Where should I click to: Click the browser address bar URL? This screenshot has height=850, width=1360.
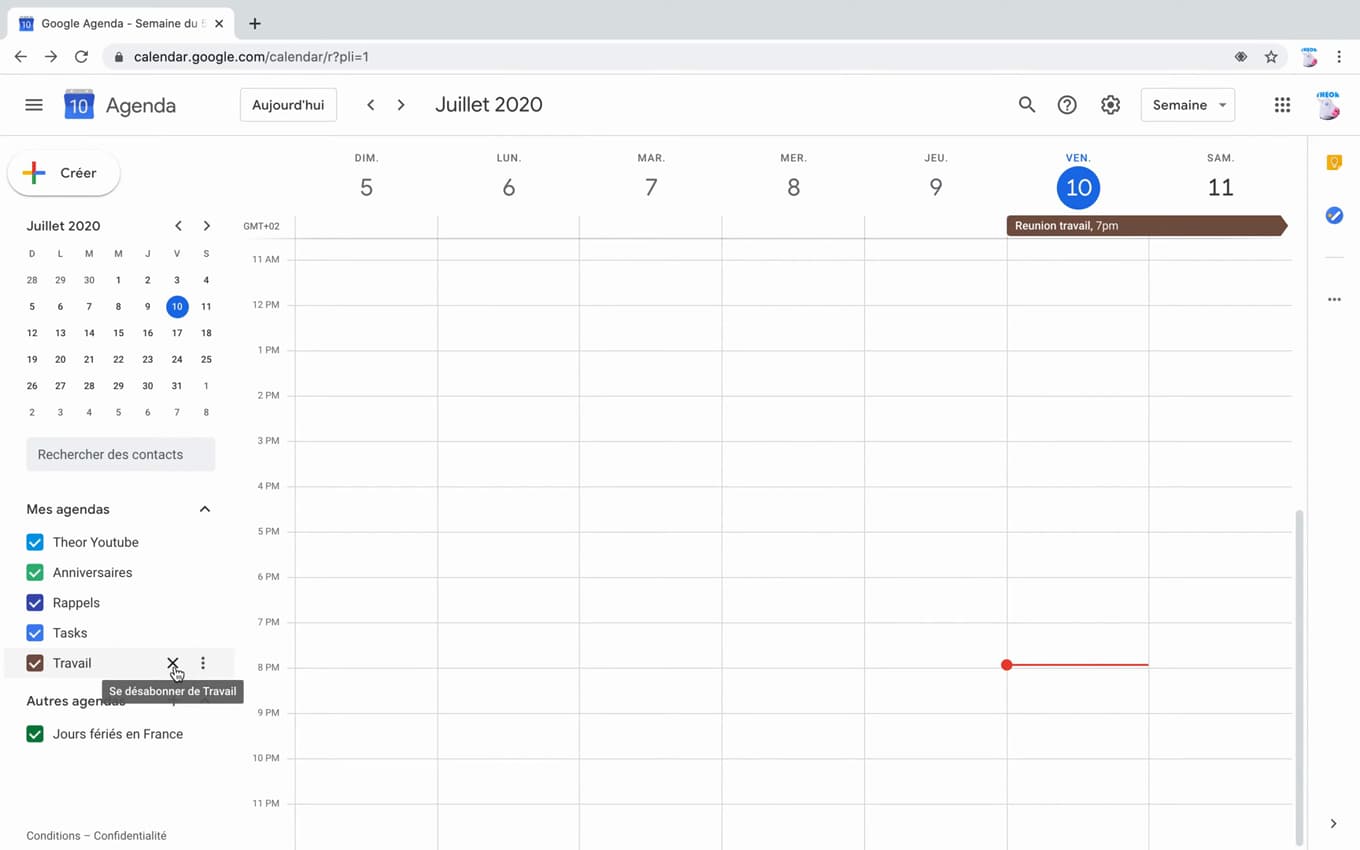click(252, 57)
